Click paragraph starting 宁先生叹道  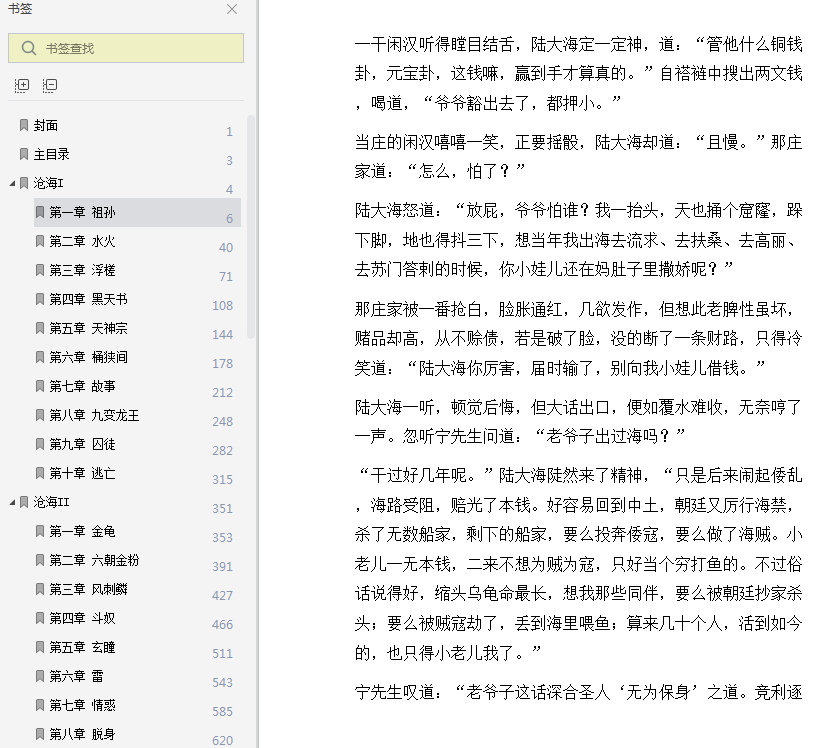(578, 693)
